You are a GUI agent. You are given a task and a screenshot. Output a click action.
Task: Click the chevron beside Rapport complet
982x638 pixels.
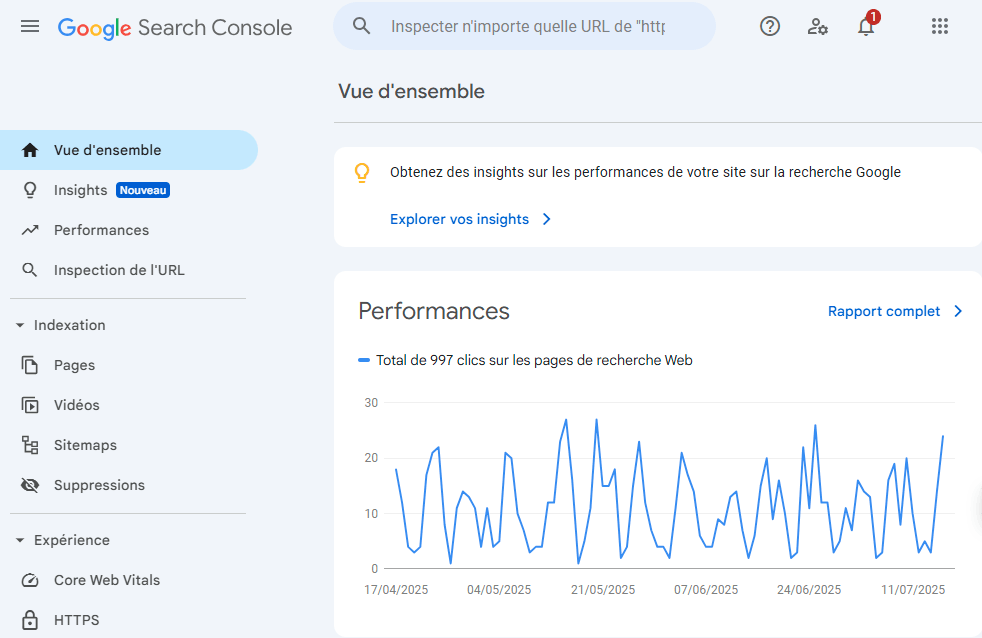[x=958, y=311]
